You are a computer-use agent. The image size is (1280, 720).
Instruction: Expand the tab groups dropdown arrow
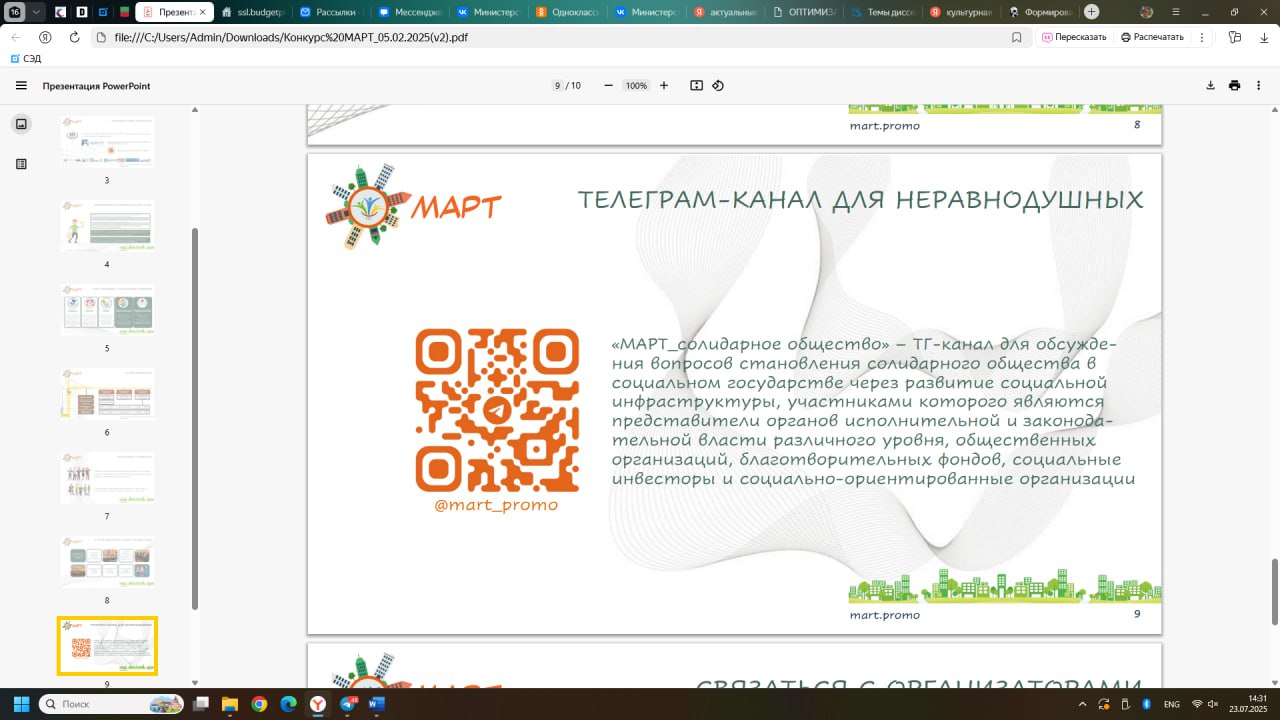point(37,12)
